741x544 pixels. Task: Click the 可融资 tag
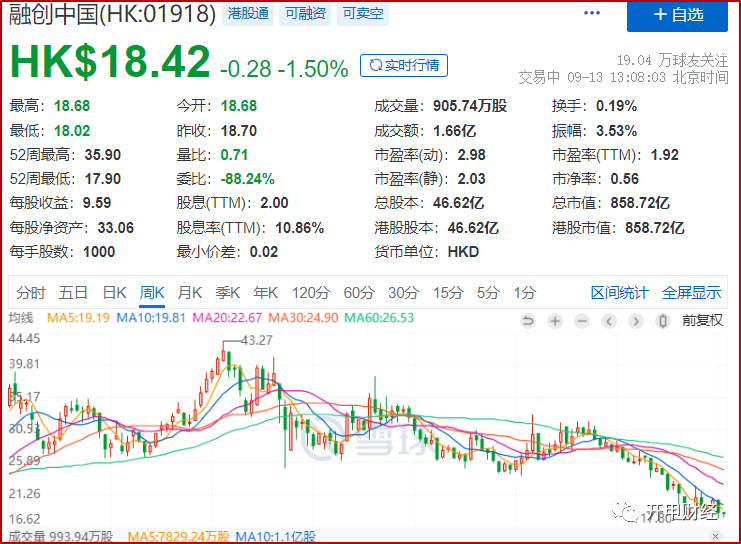(x=305, y=13)
